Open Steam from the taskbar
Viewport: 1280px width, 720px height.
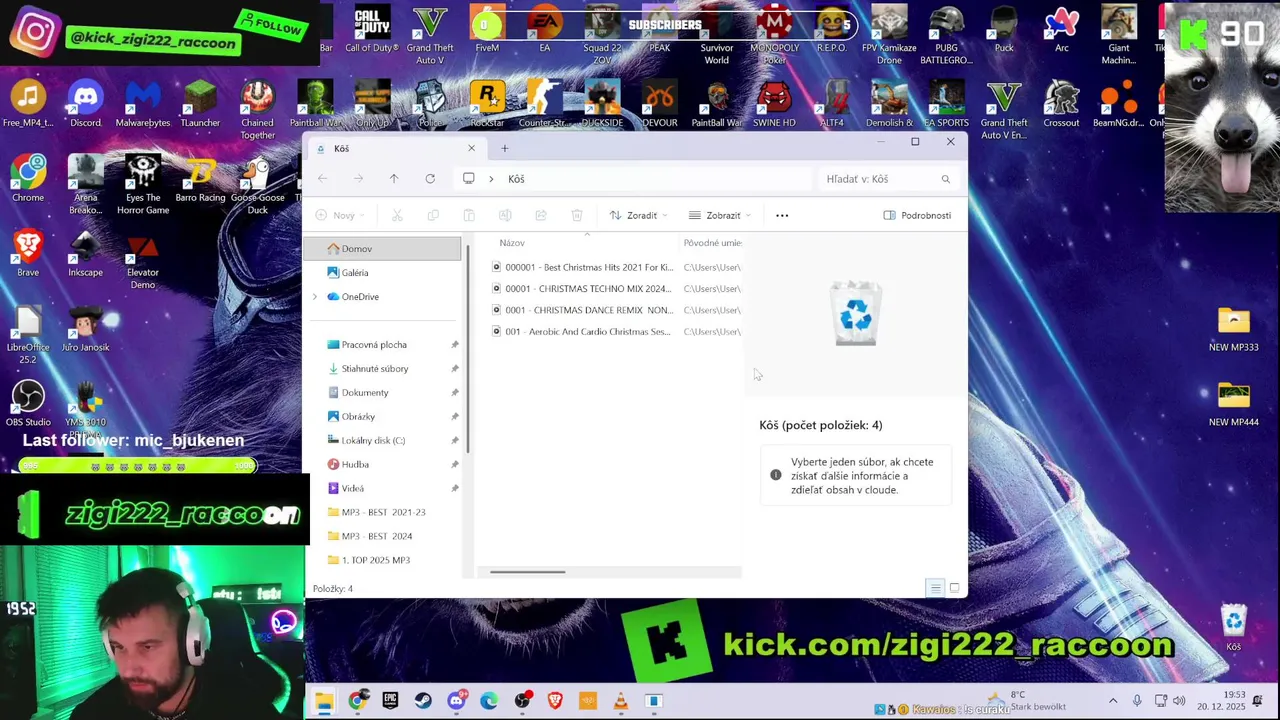coord(423,701)
